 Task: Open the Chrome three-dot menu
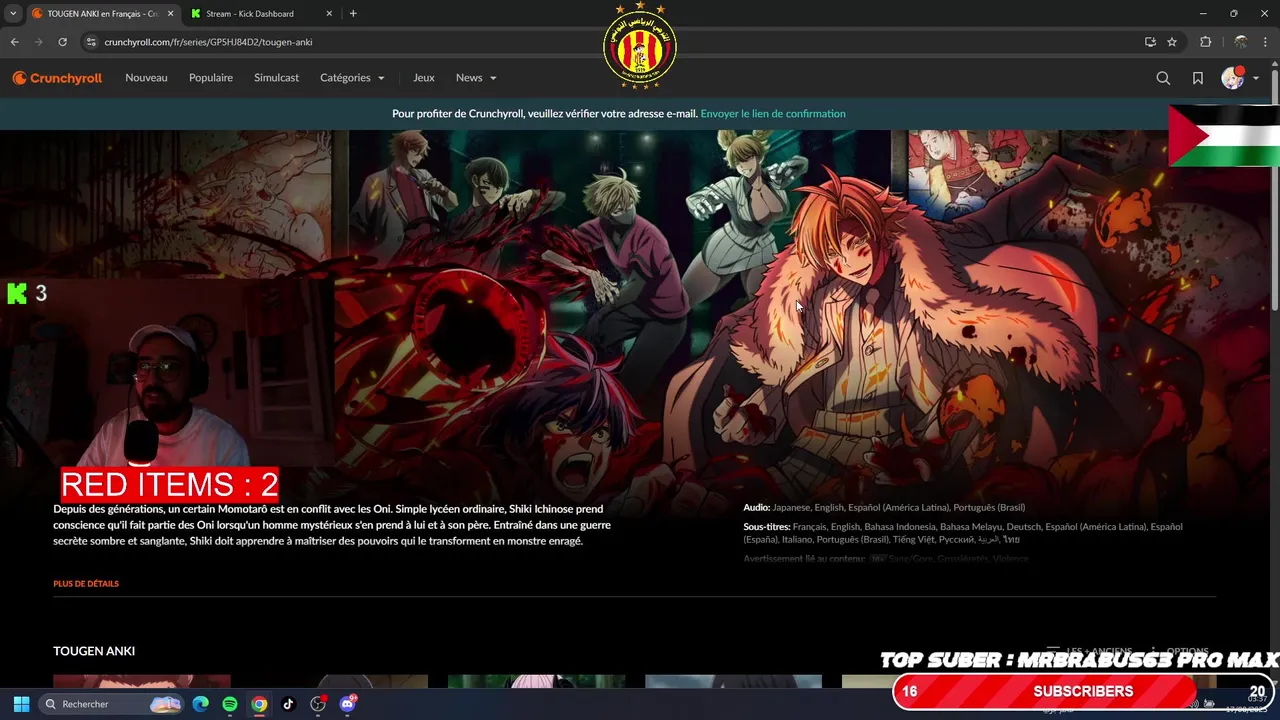pos(1266,42)
